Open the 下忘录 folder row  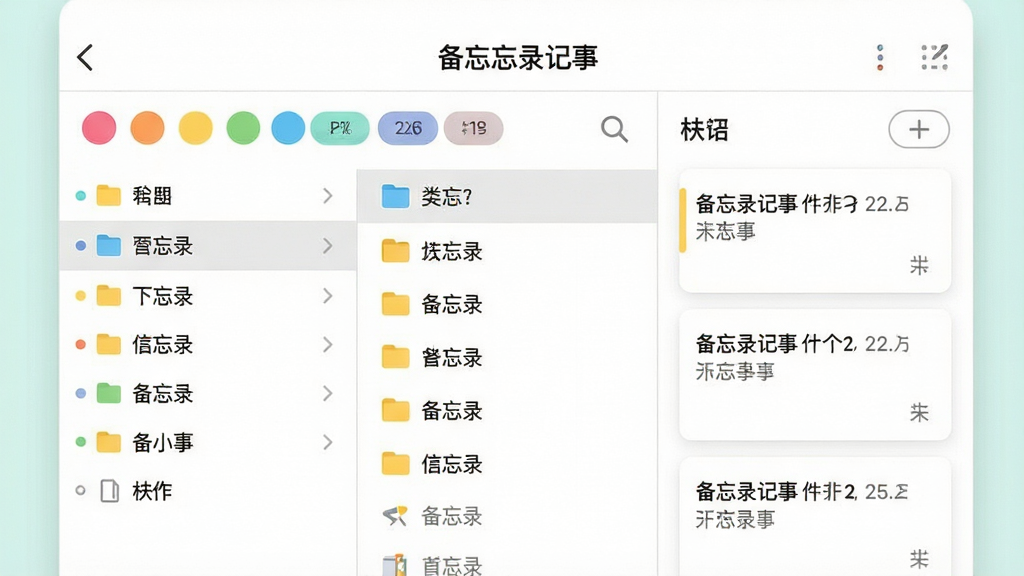(x=208, y=296)
